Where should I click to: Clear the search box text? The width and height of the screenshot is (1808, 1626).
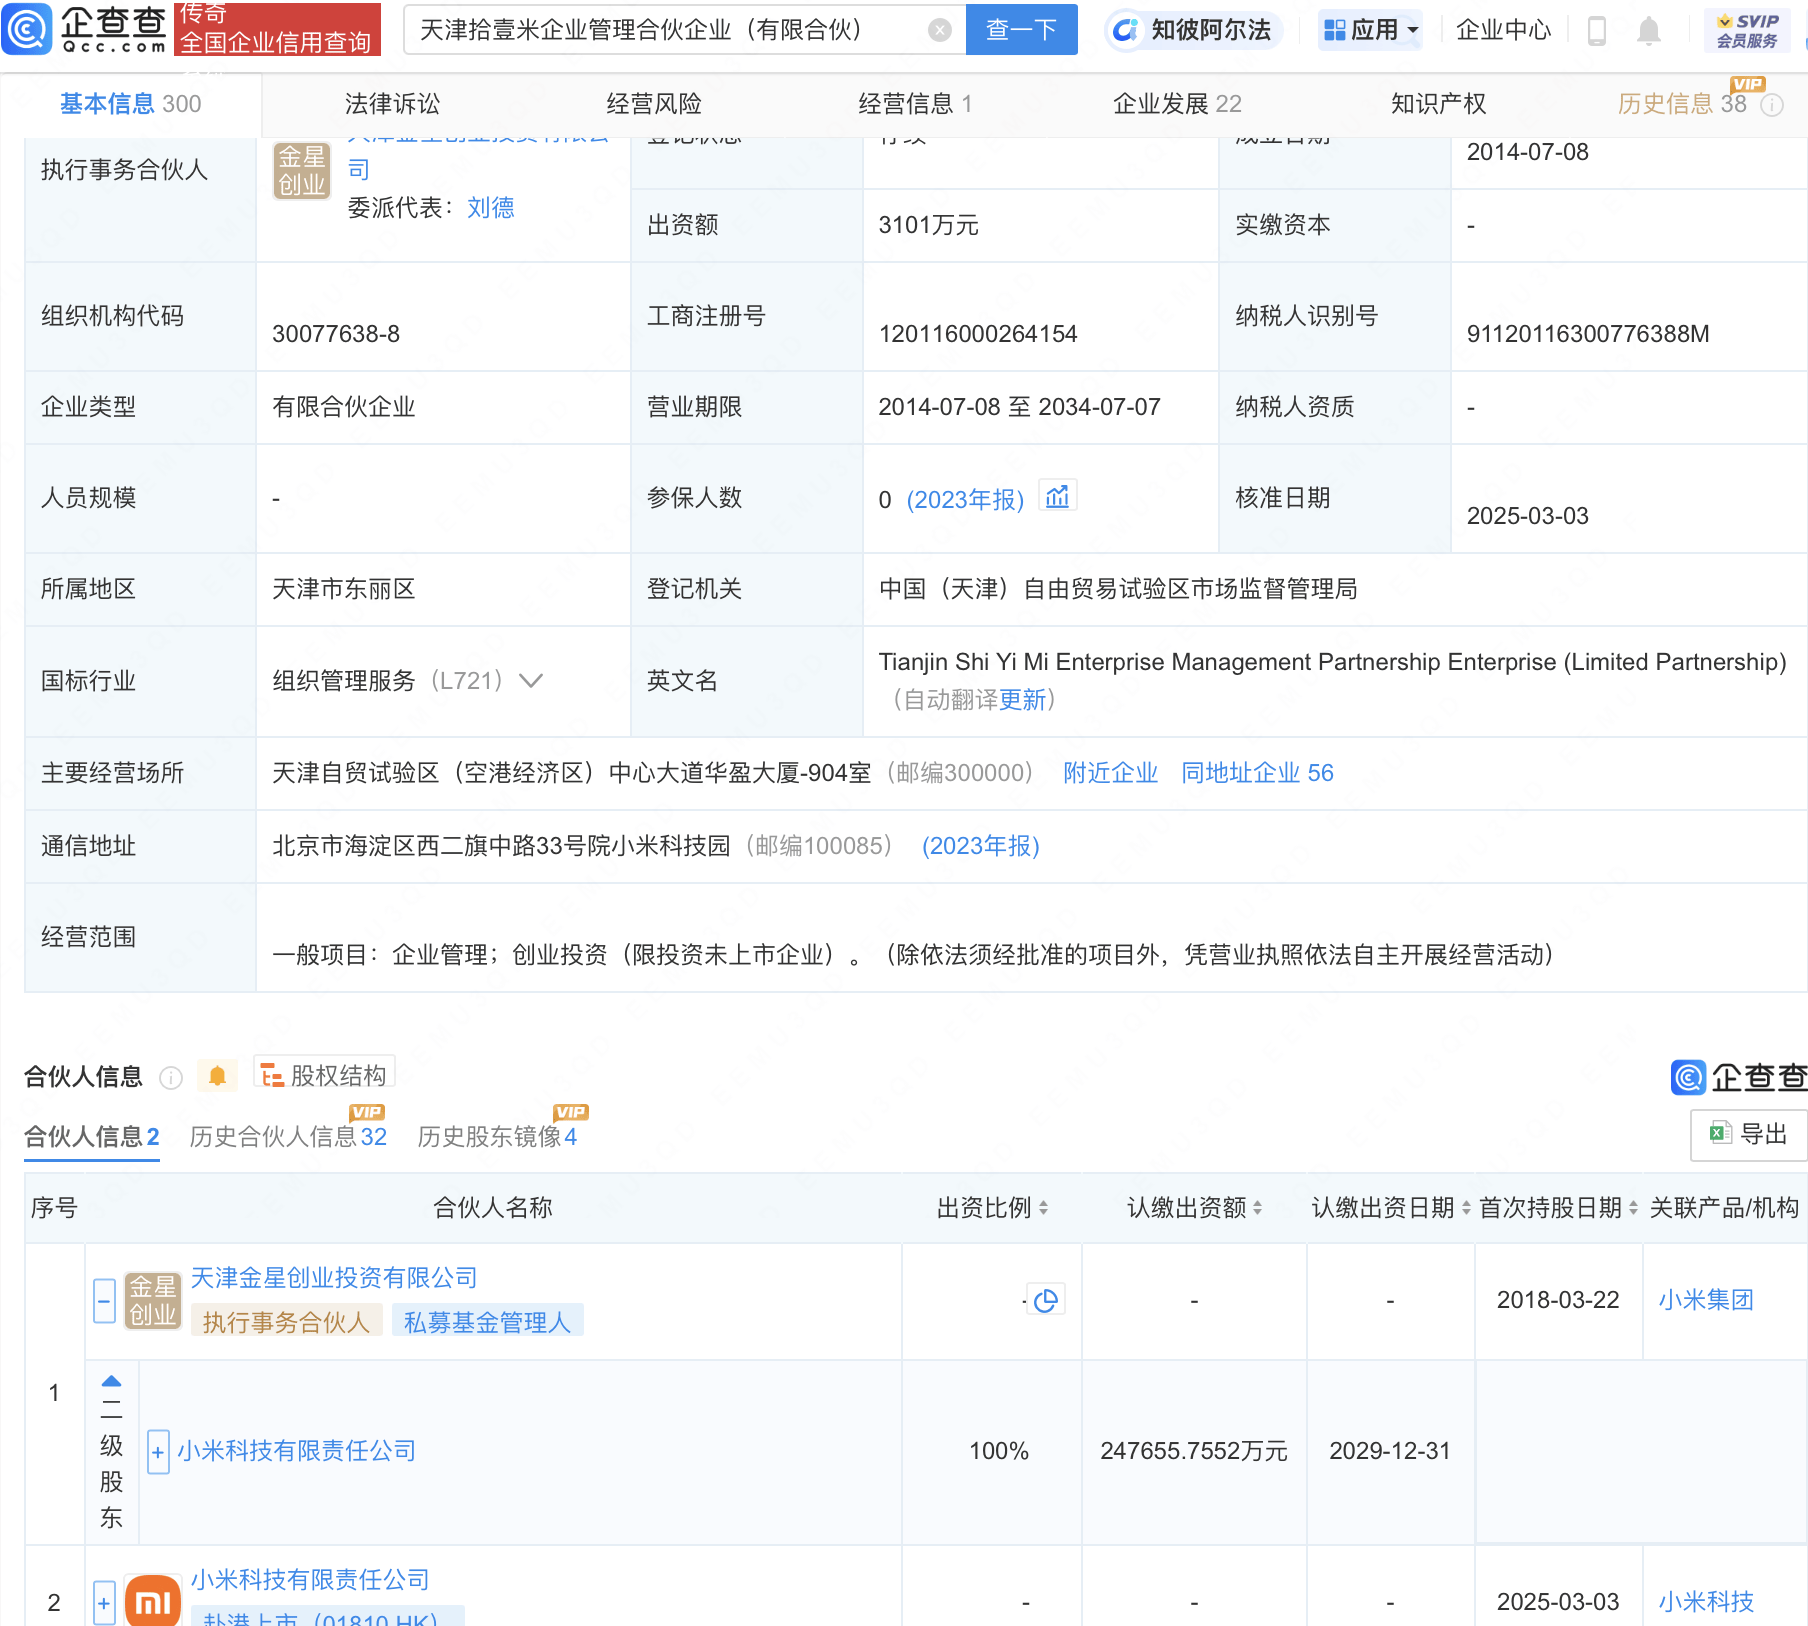click(x=939, y=30)
